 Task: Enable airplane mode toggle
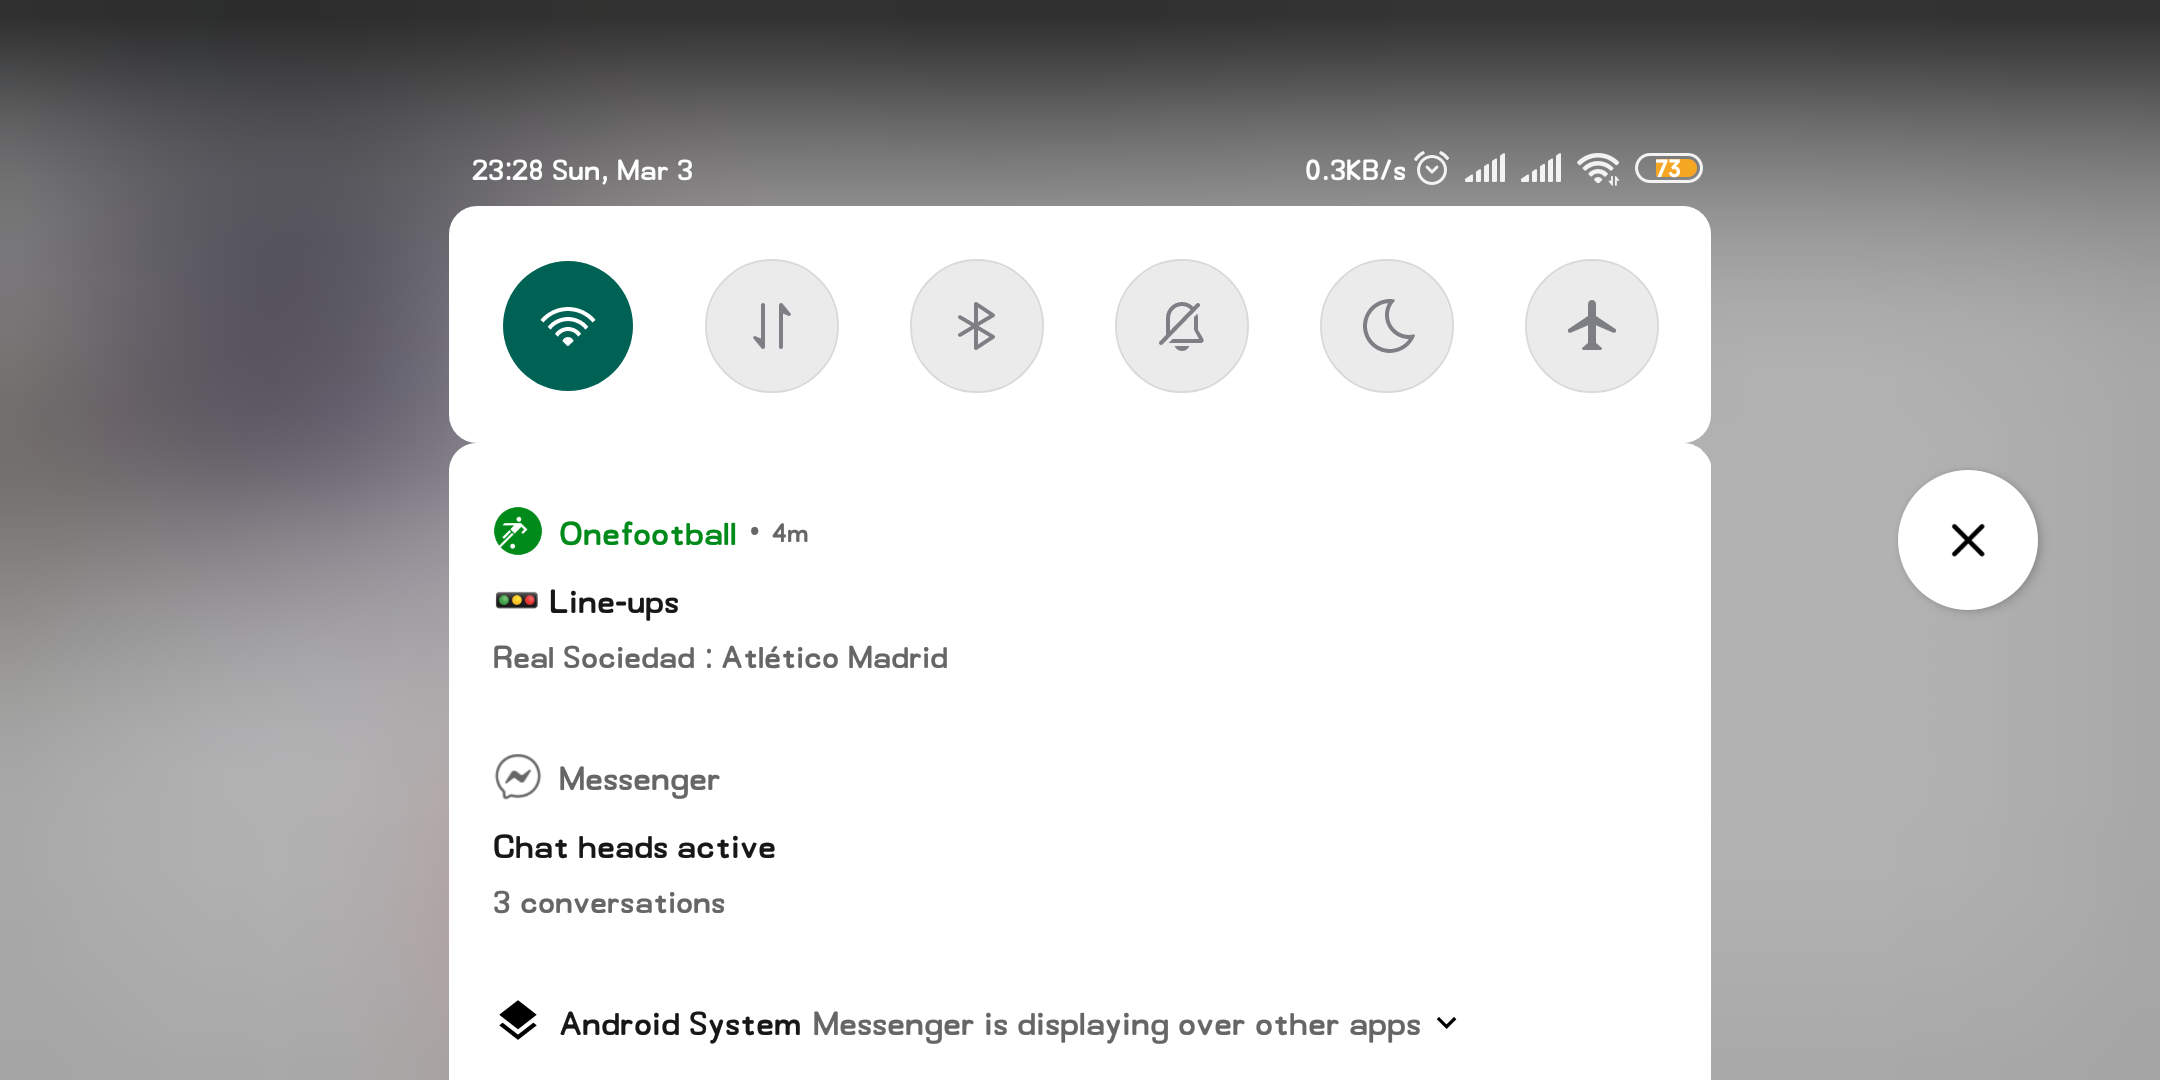[x=1592, y=326]
